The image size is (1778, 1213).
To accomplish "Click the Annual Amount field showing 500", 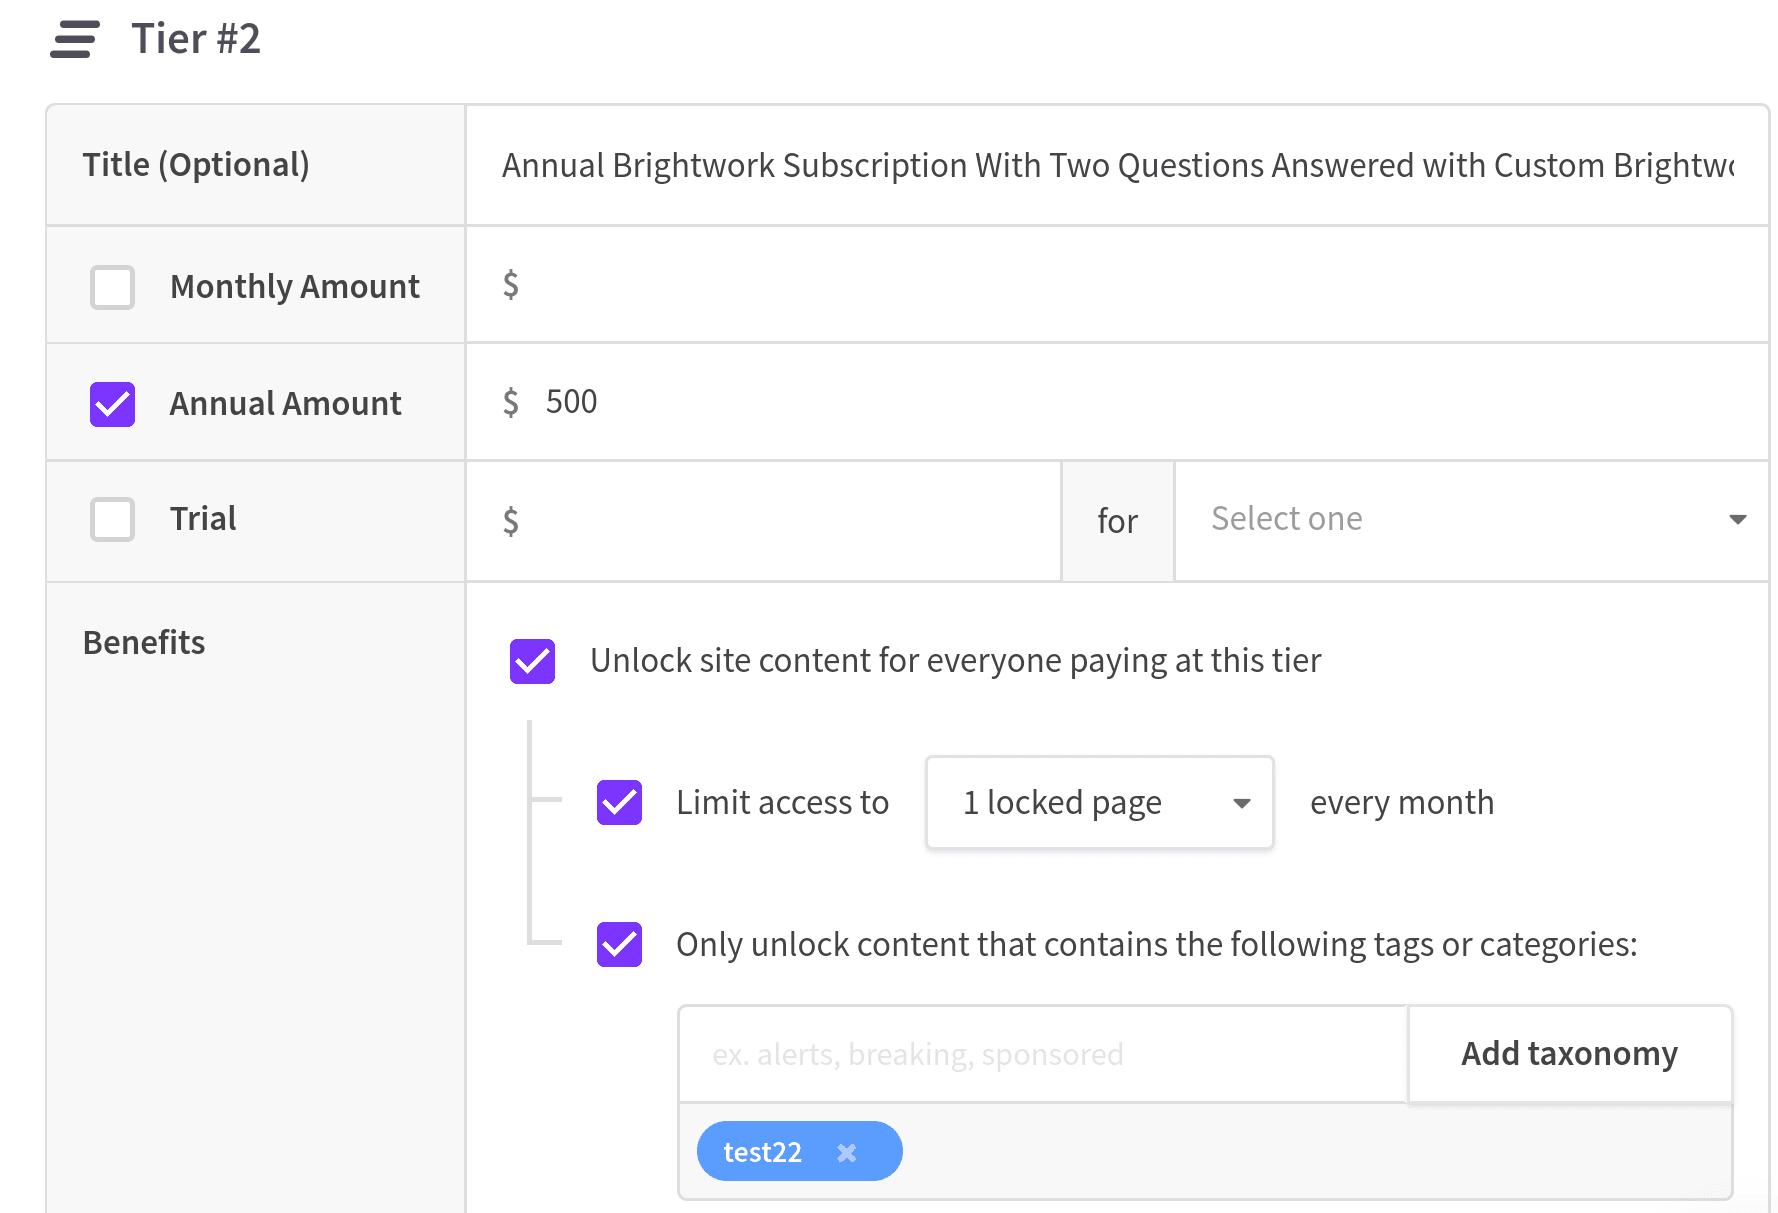I will coord(1117,402).
